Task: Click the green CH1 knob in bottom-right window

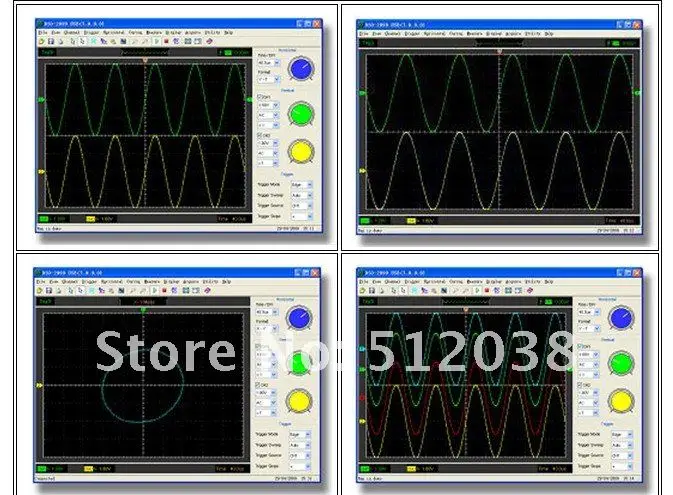Action: coord(621,364)
